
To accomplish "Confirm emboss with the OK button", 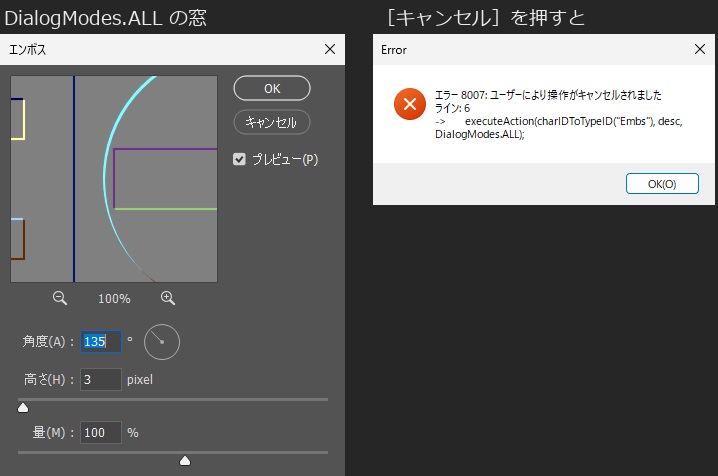I will point(272,88).
